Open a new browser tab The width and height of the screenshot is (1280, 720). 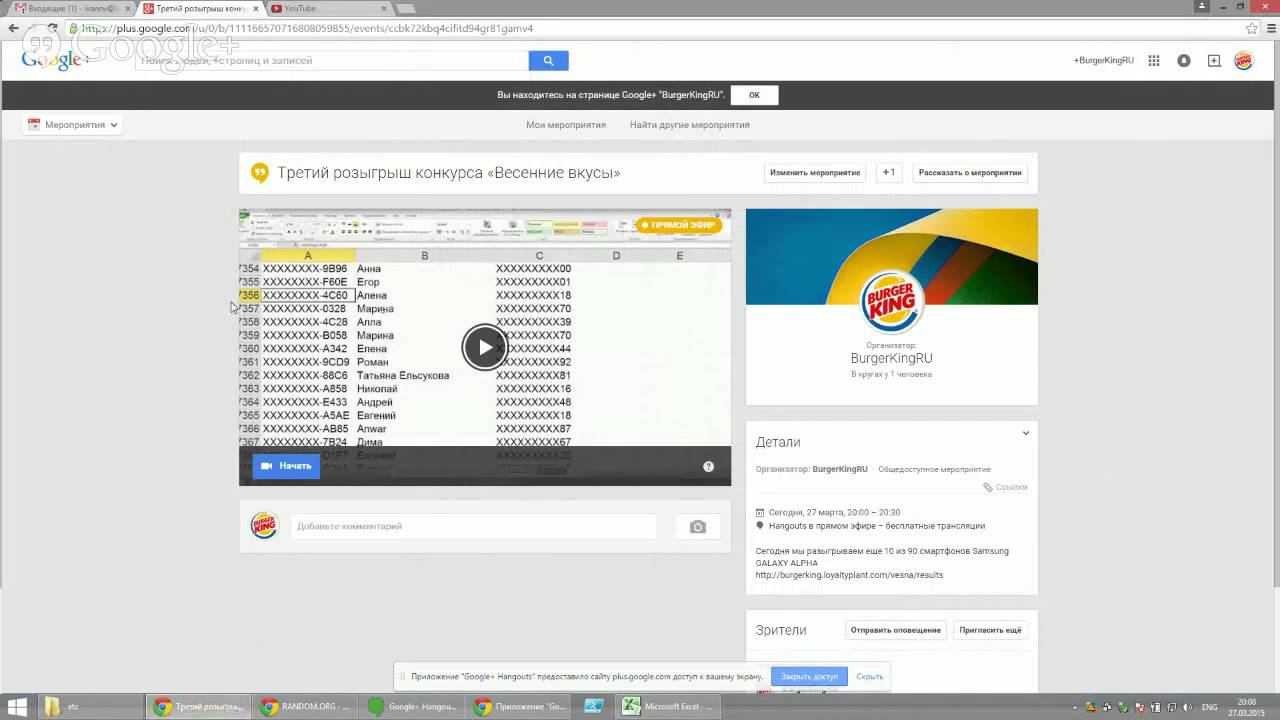click(x=405, y=8)
